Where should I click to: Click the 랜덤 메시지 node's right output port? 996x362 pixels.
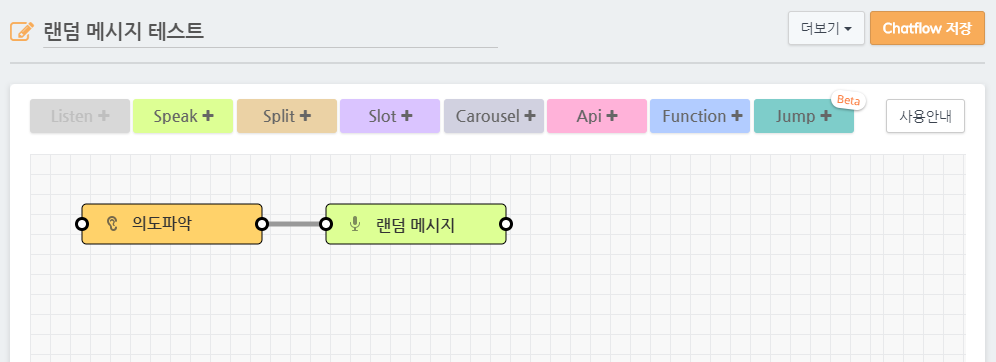click(506, 224)
